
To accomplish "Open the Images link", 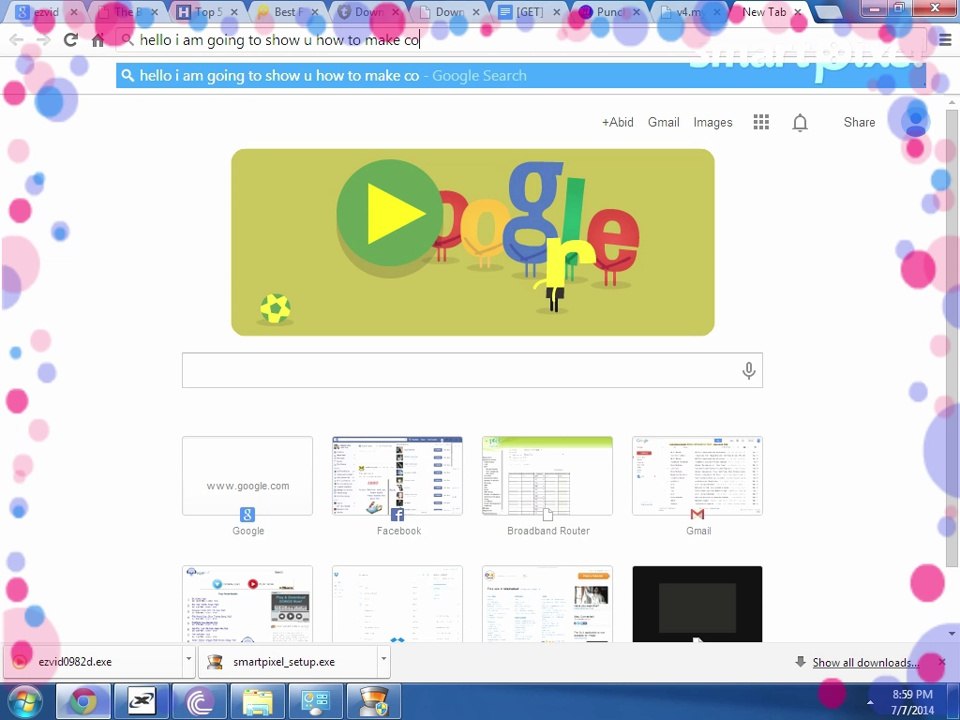I will coord(713,122).
